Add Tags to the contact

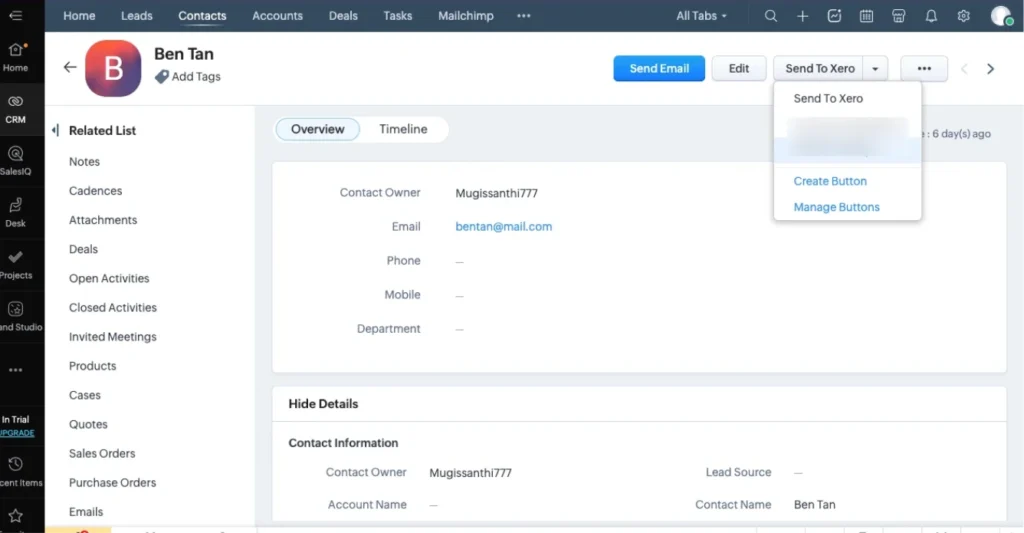point(188,76)
